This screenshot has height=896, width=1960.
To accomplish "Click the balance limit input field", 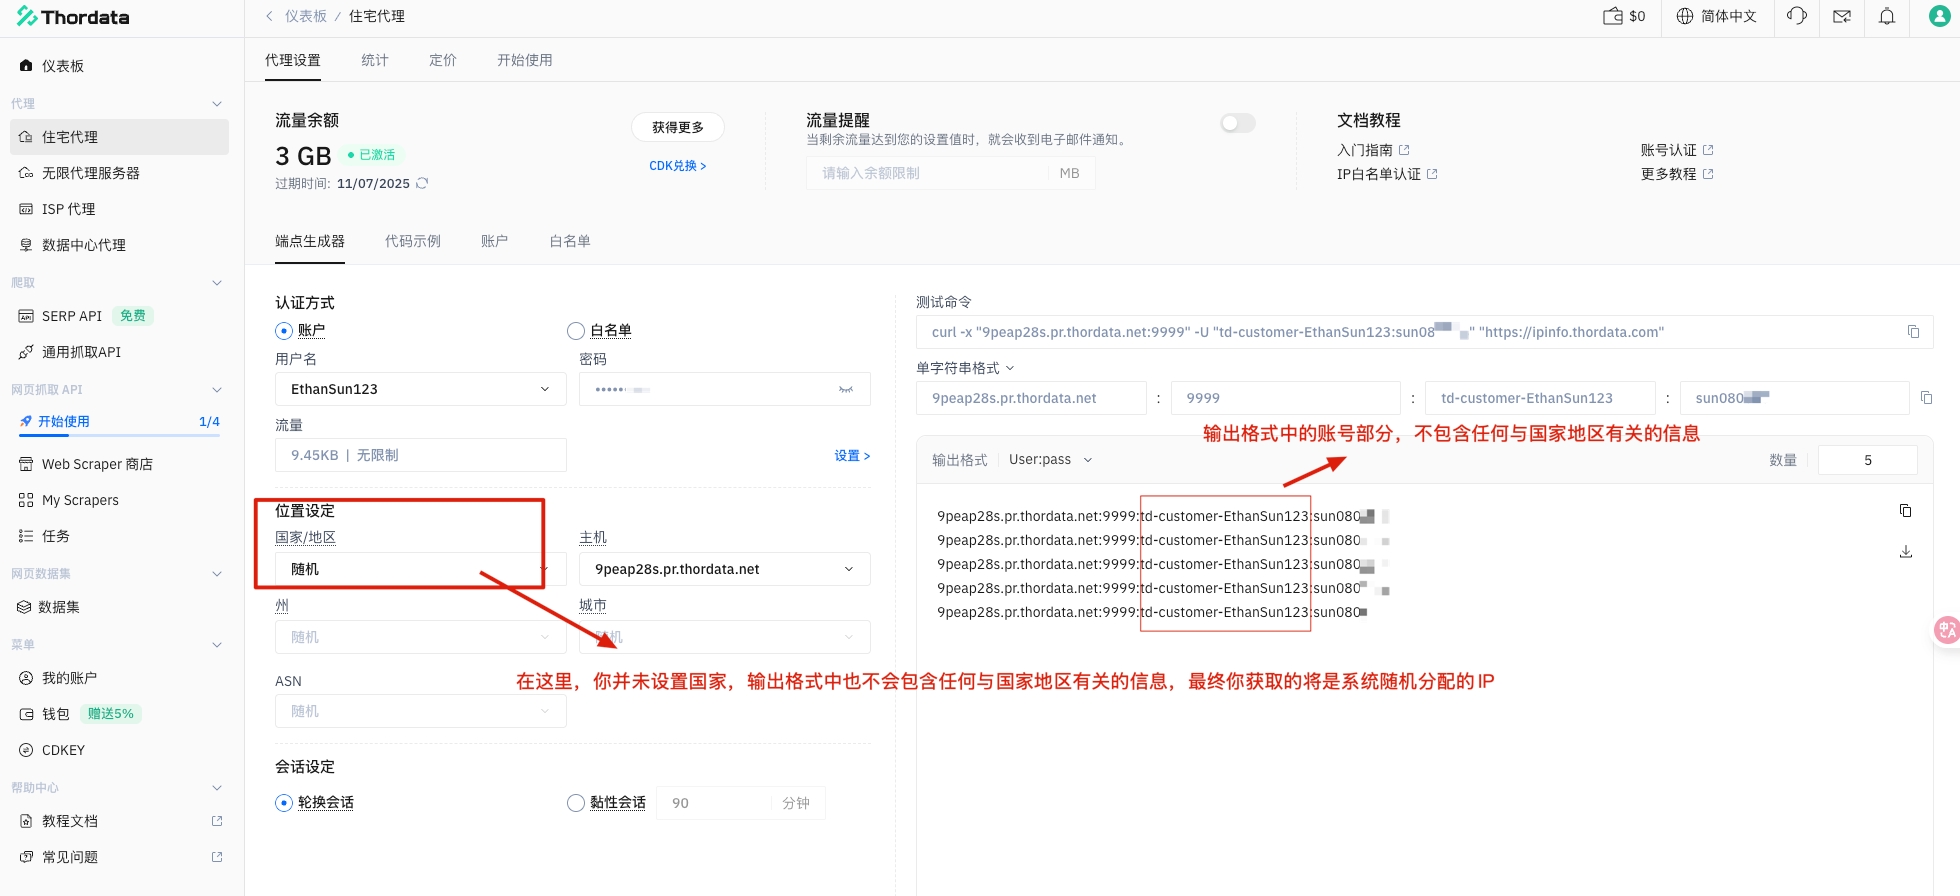I will (x=930, y=173).
